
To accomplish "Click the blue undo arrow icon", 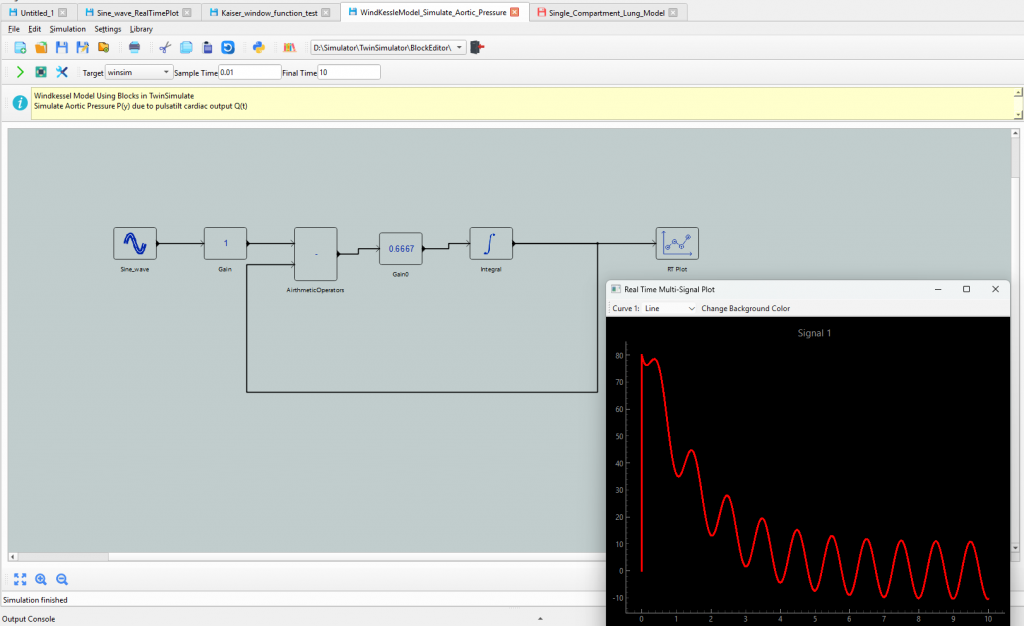I will coord(228,48).
